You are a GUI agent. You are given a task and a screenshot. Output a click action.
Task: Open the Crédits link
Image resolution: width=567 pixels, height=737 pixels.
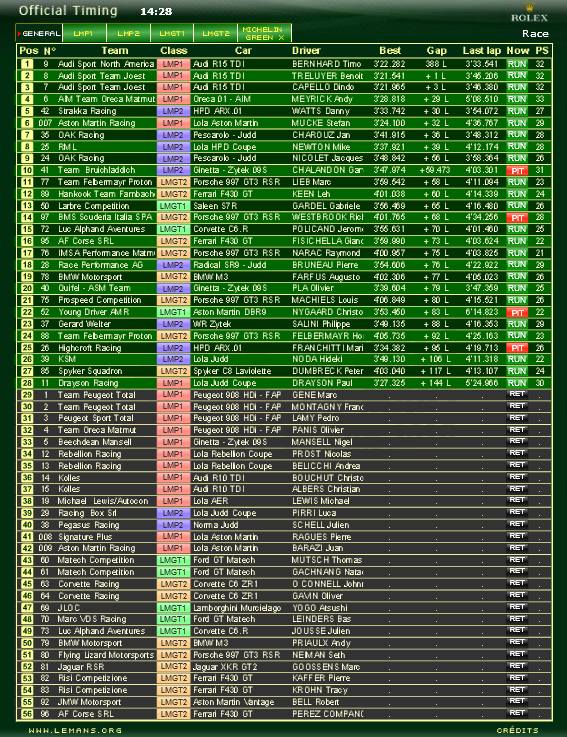(x=517, y=730)
